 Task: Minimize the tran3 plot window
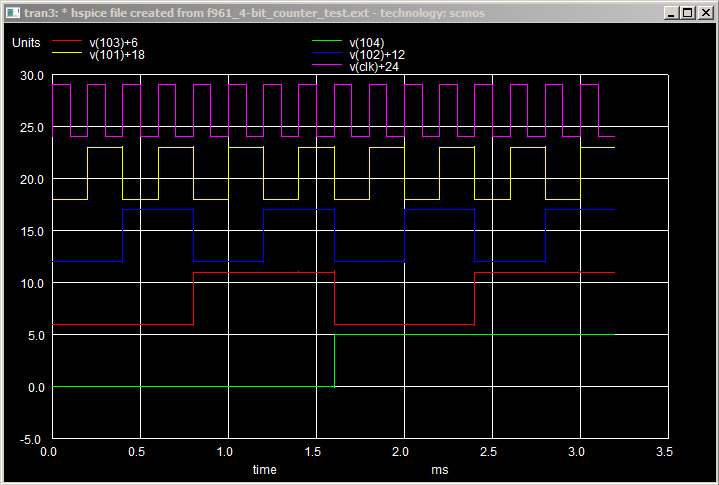[x=670, y=13]
